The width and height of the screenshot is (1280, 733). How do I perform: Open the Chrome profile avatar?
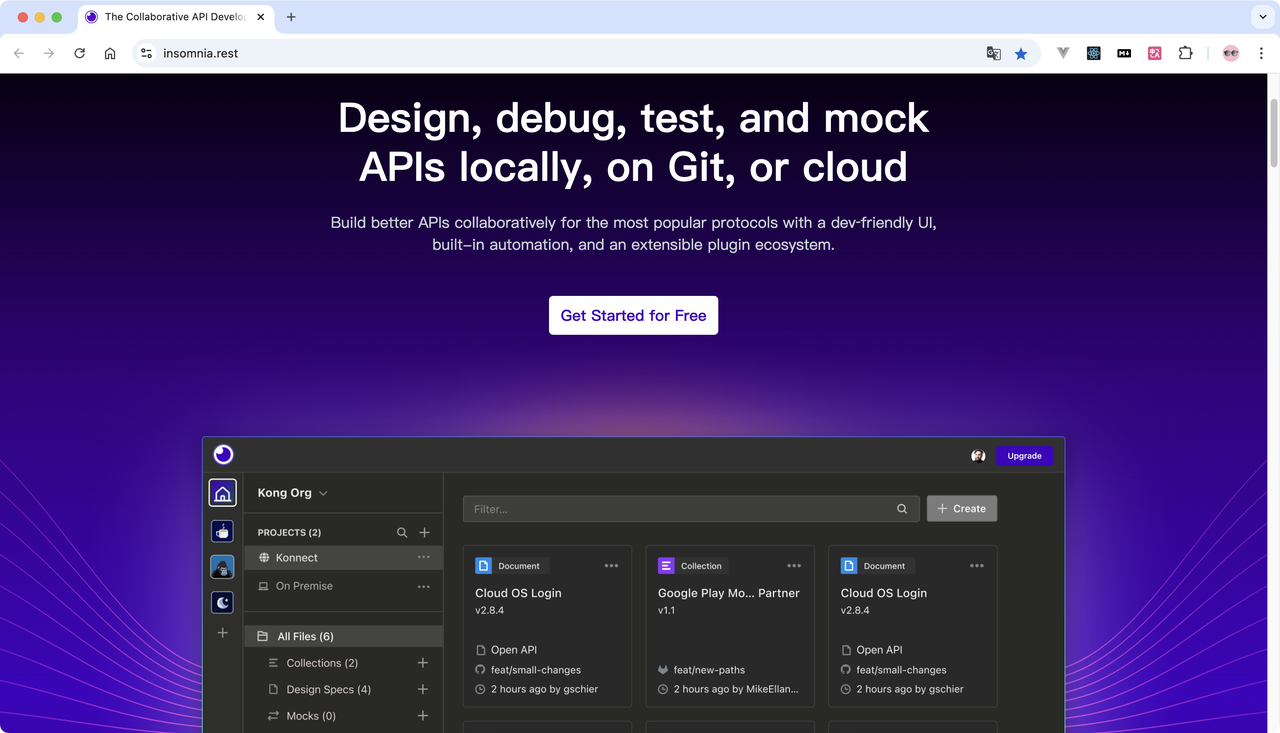[x=1231, y=53]
